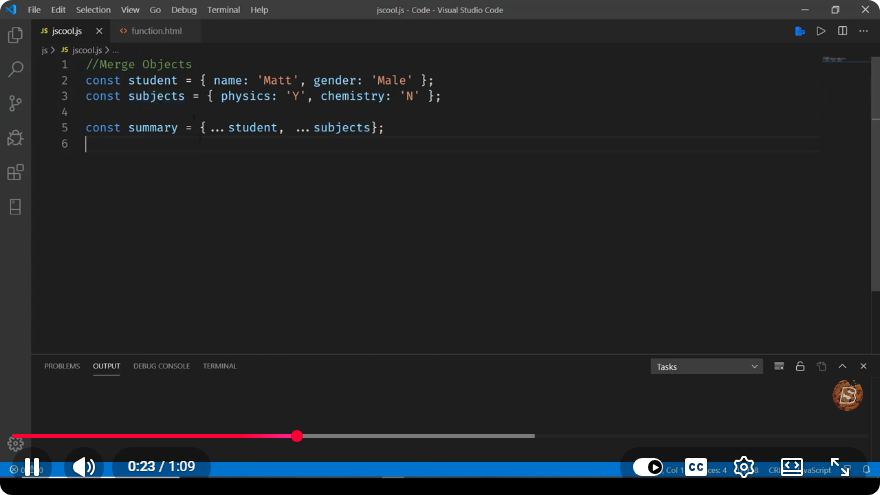Click the Visual Studio Code logo icon
Image resolution: width=880 pixels, height=495 pixels.
point(11,10)
